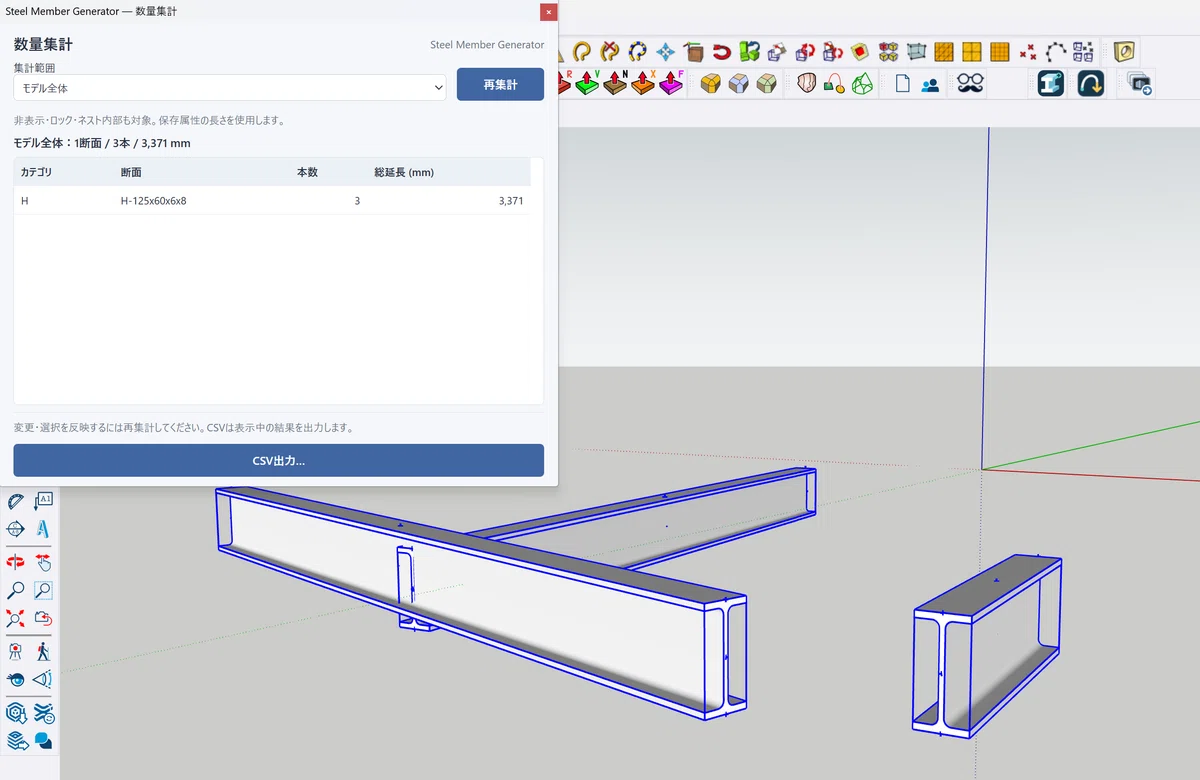Activate the Orbit tool
Viewport: 1200px width, 780px height.
[x=15, y=561]
